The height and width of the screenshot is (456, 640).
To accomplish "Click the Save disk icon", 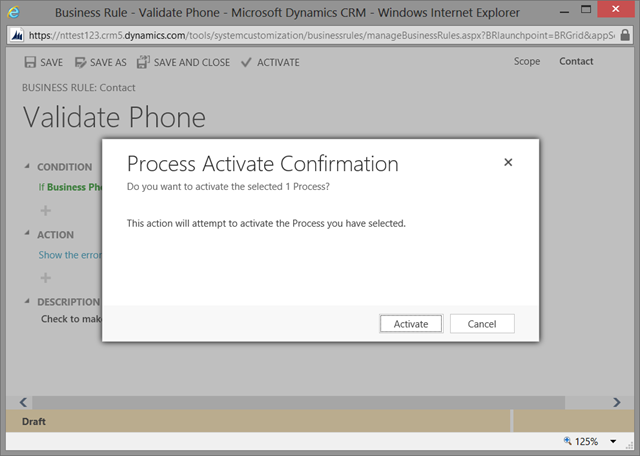I will click(29, 62).
